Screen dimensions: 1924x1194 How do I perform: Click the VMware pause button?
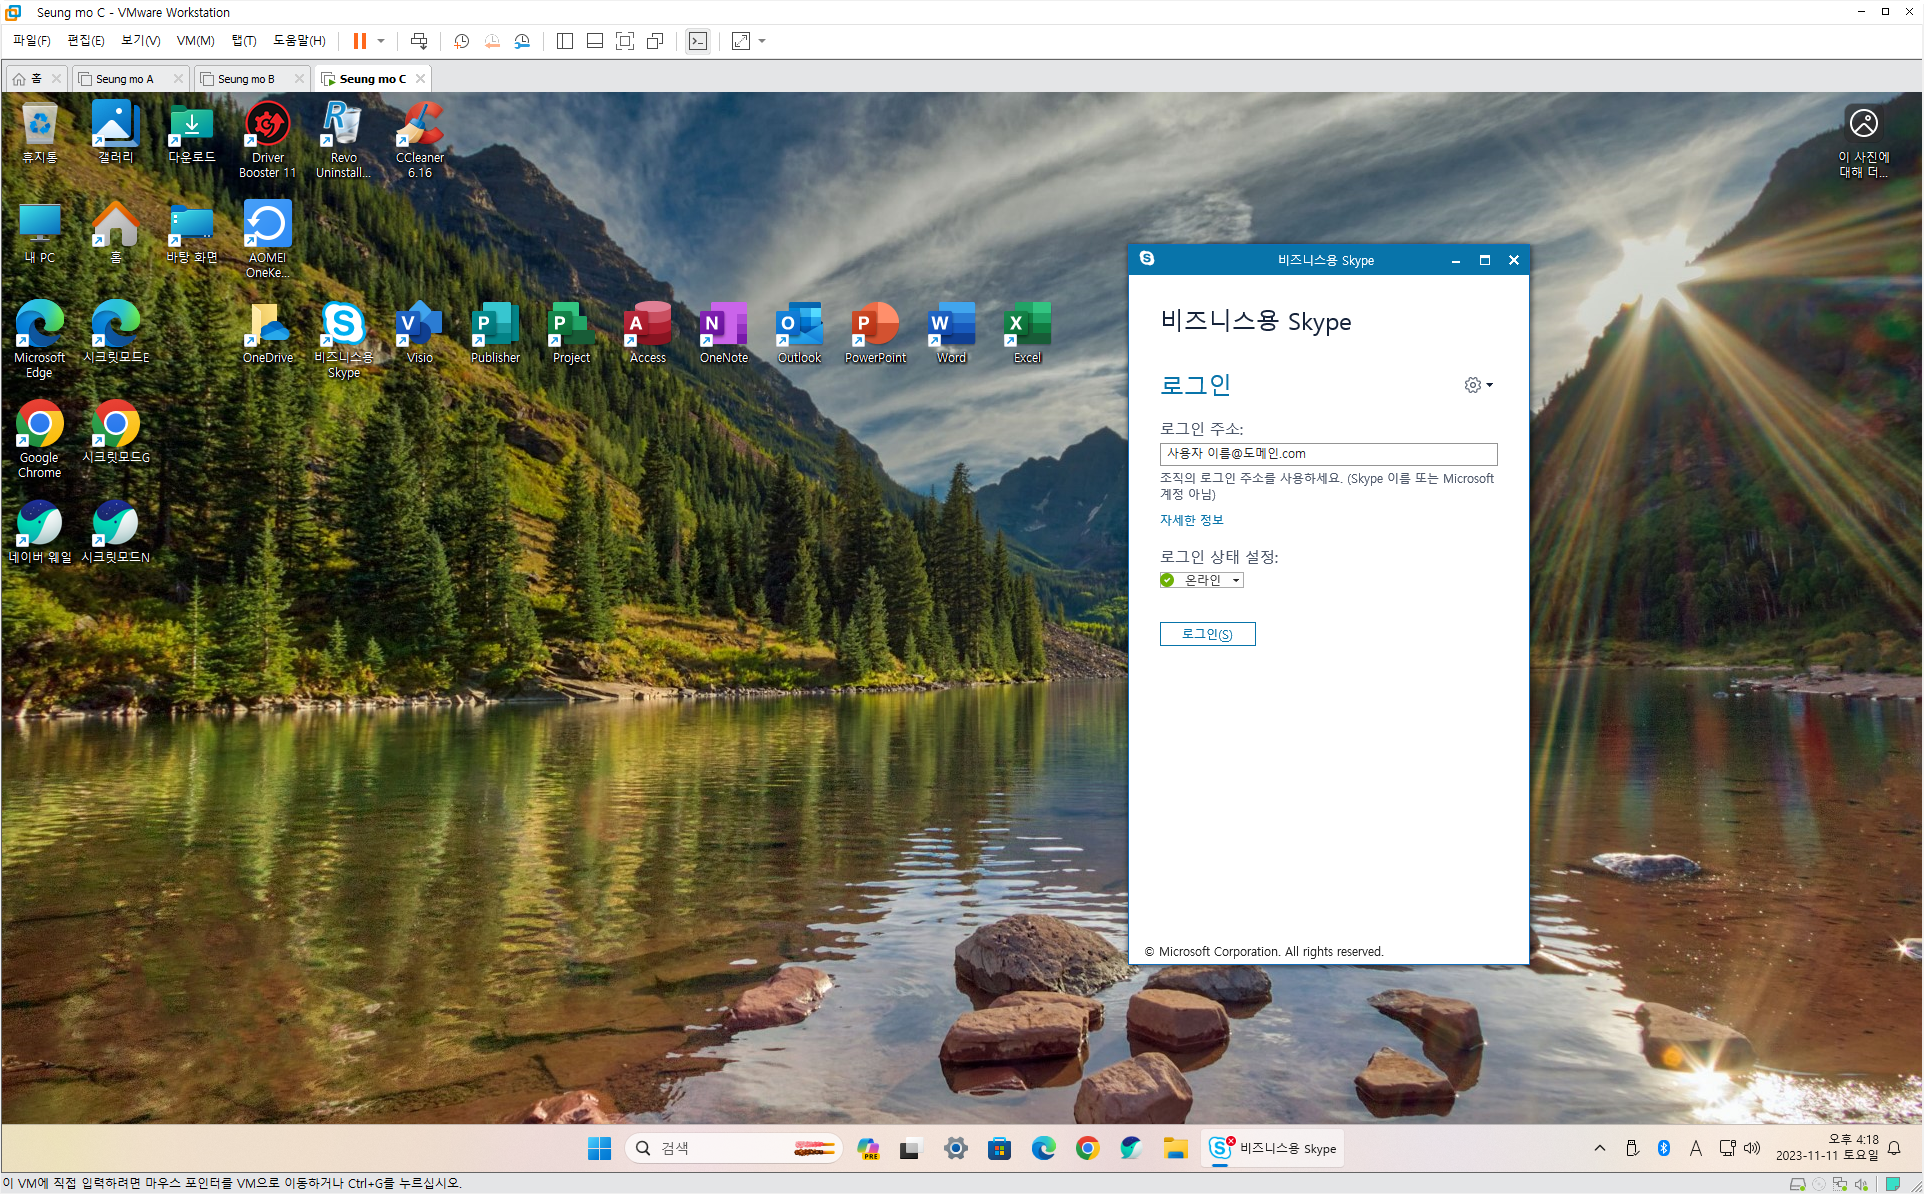pyautogui.click(x=360, y=41)
